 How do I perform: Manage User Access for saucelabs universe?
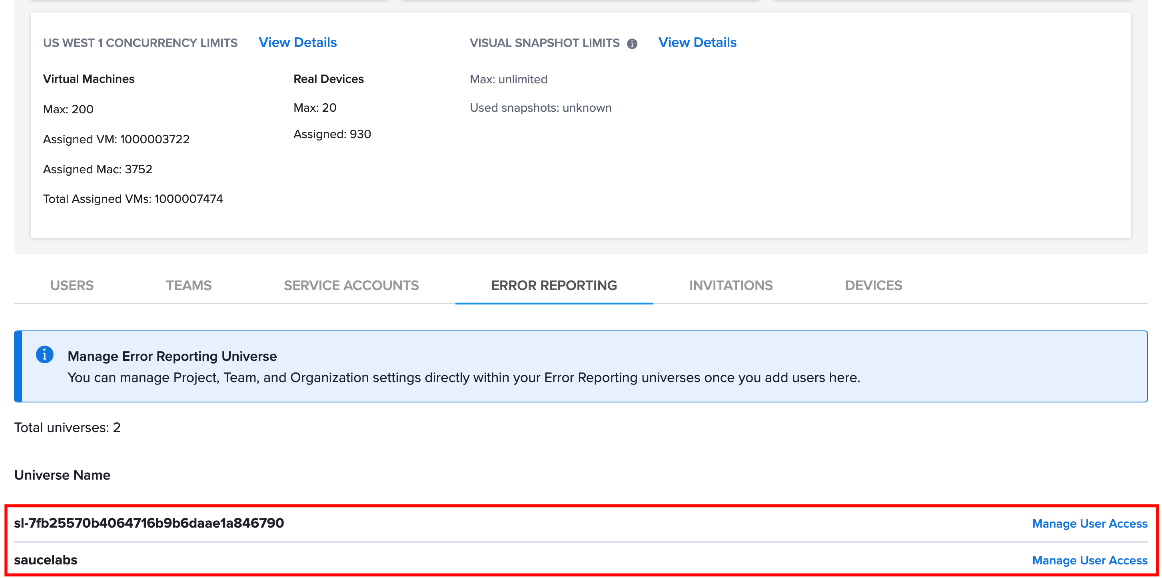click(x=1089, y=561)
